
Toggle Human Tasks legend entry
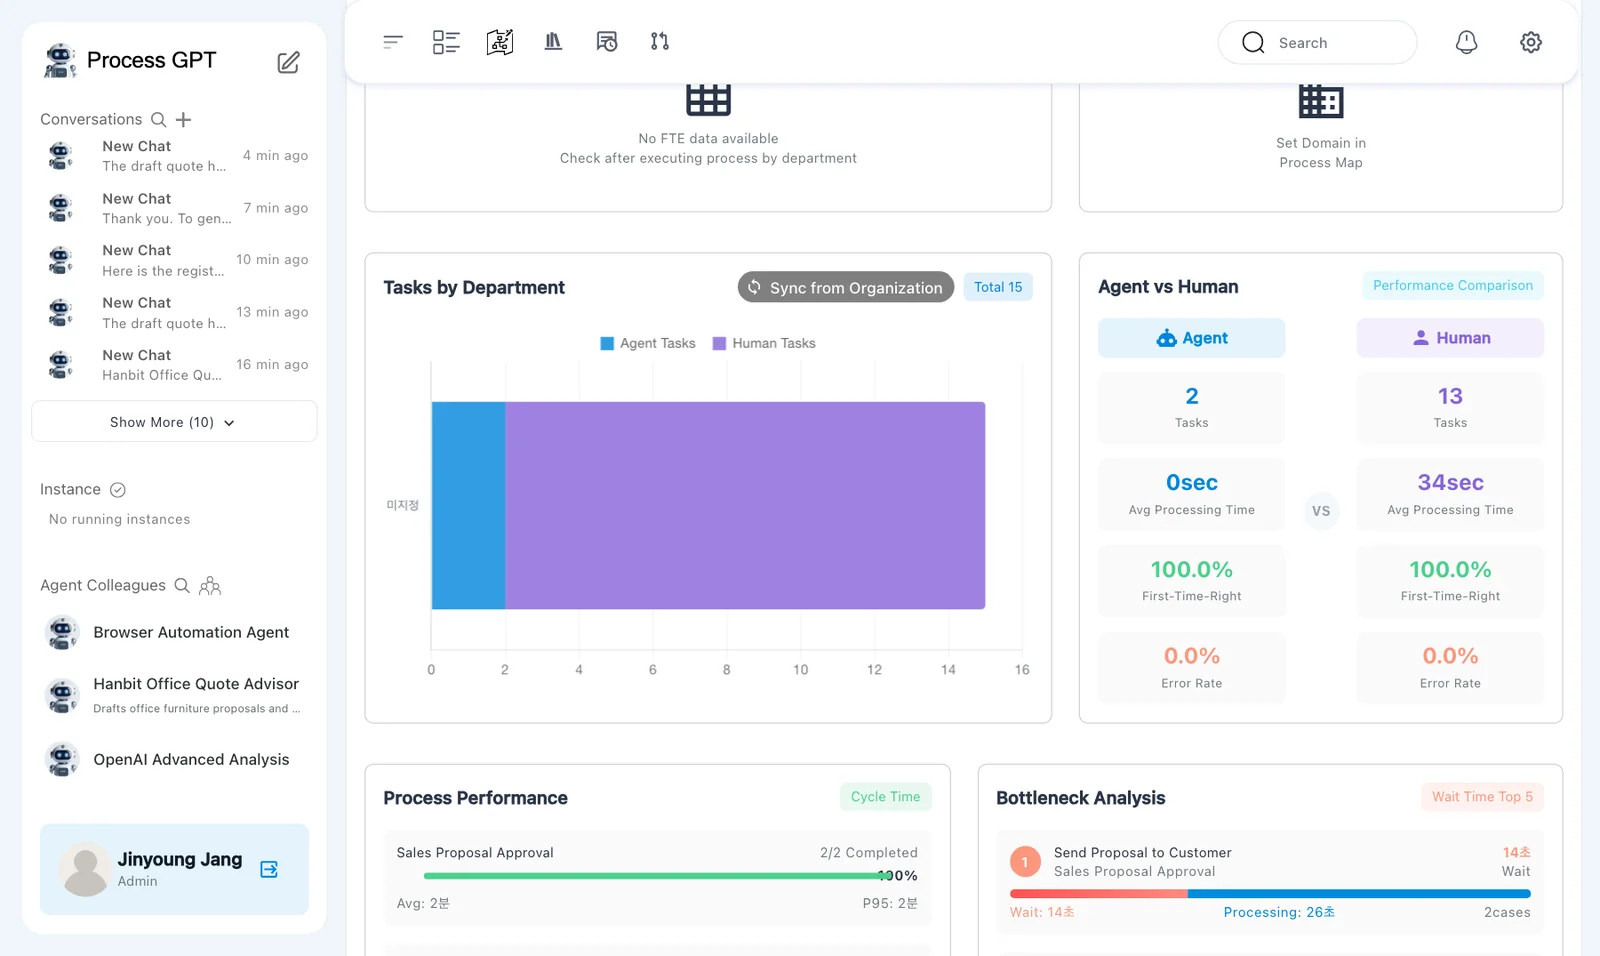click(764, 344)
